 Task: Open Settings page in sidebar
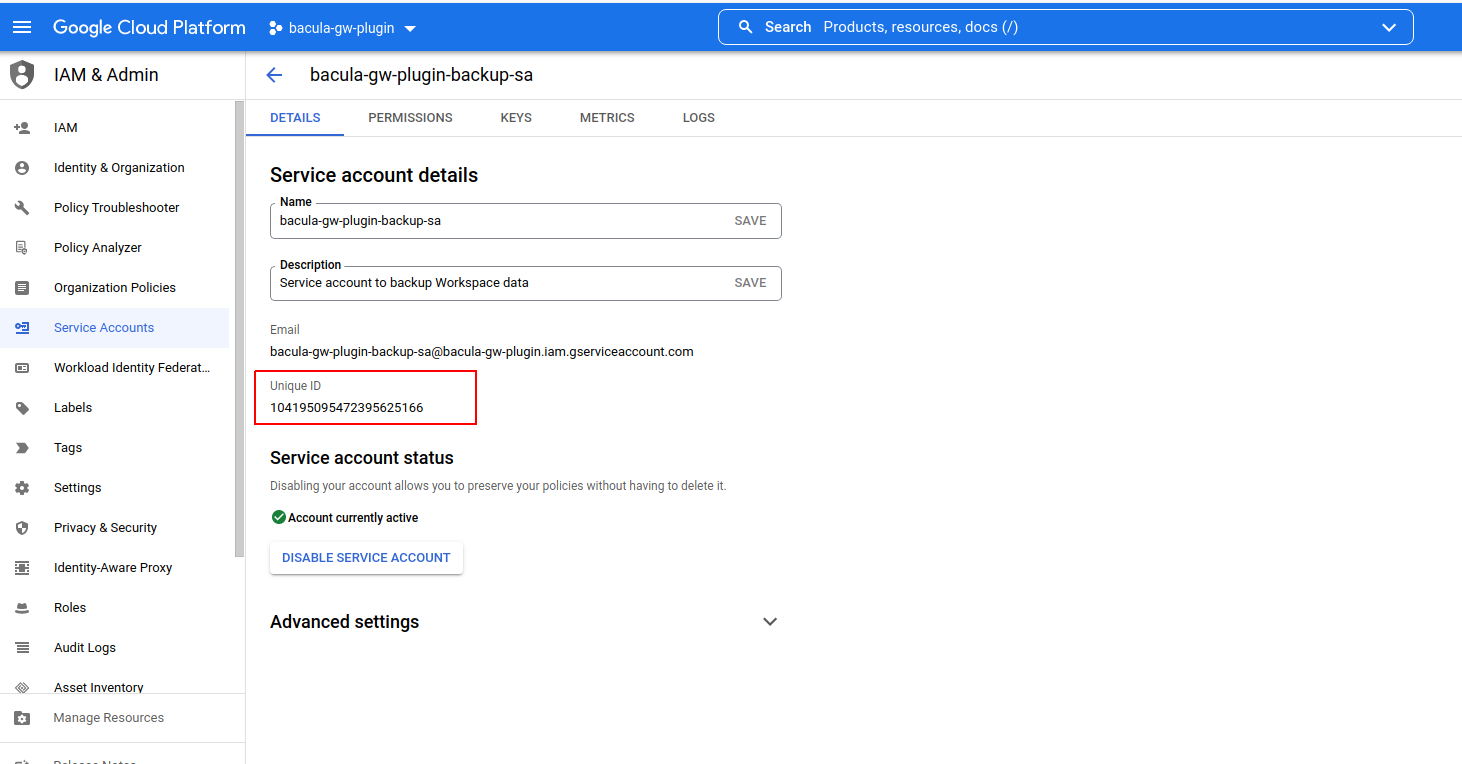(x=115, y=488)
